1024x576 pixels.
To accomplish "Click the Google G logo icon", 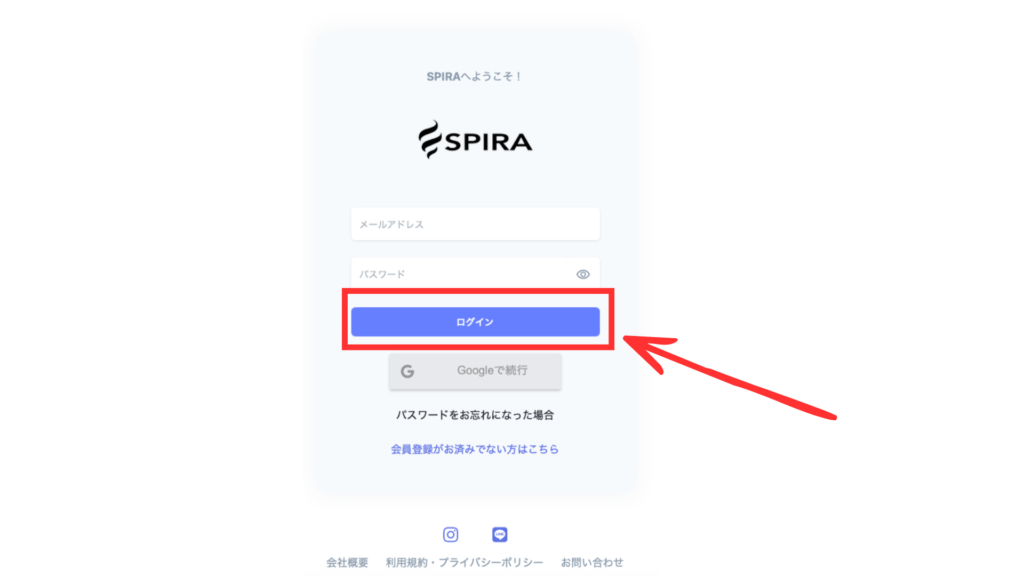I will pyautogui.click(x=408, y=371).
